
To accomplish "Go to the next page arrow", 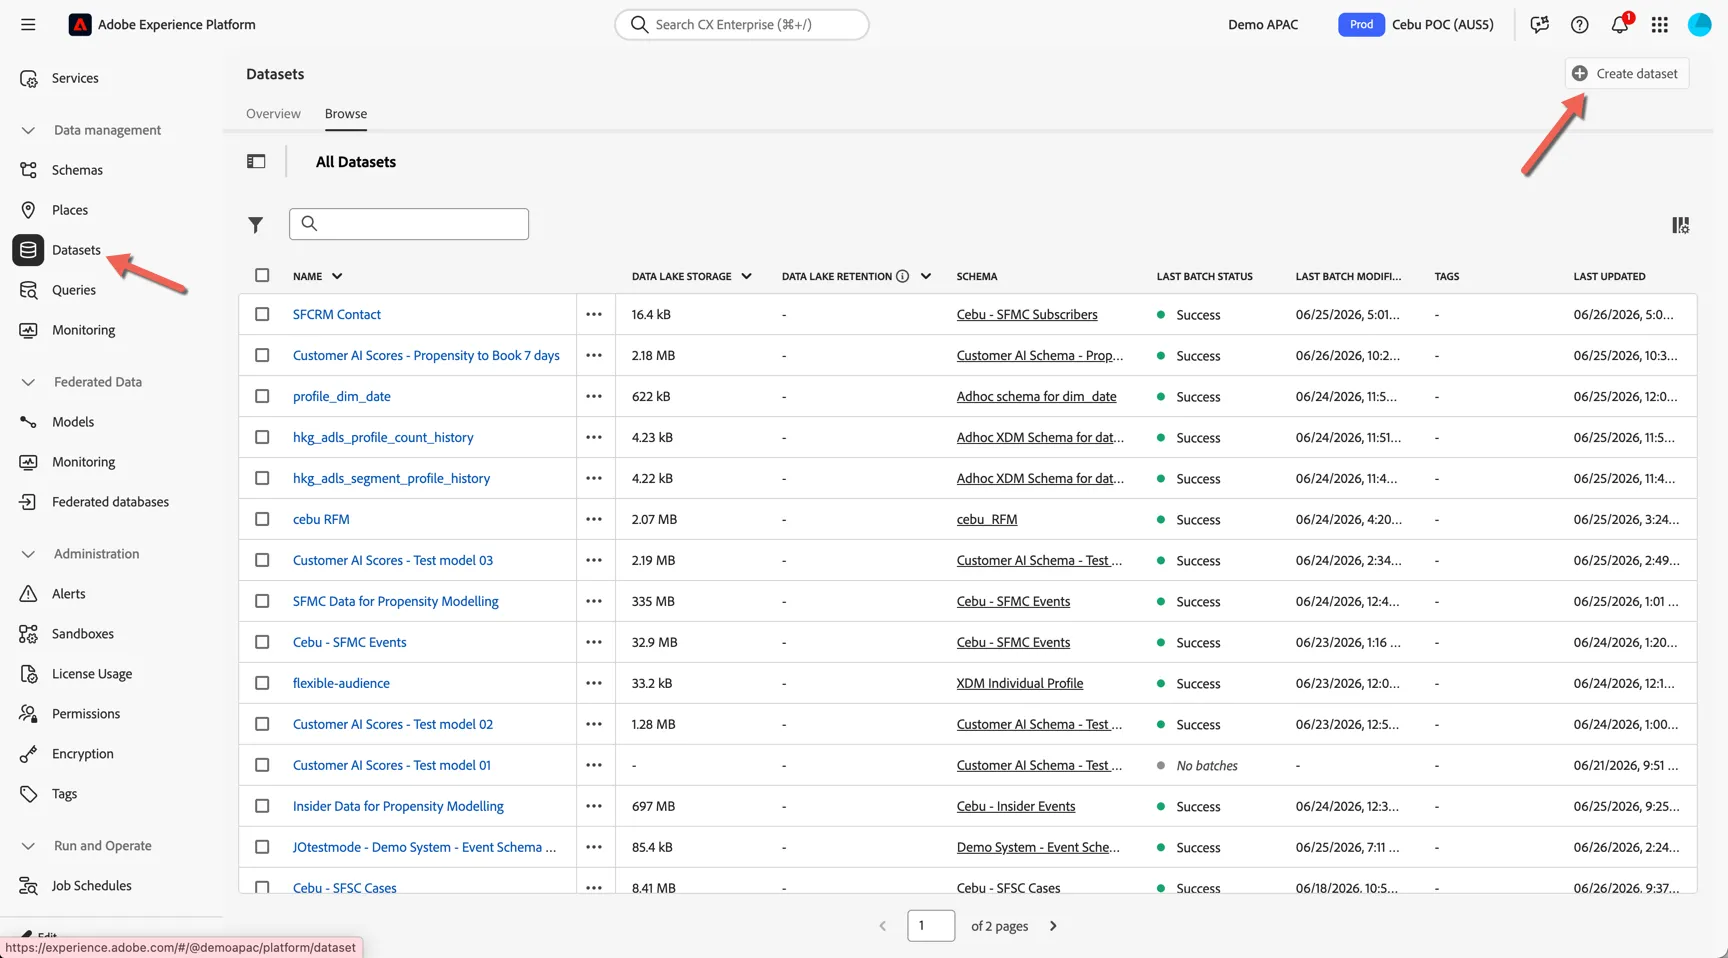I will 1053,926.
